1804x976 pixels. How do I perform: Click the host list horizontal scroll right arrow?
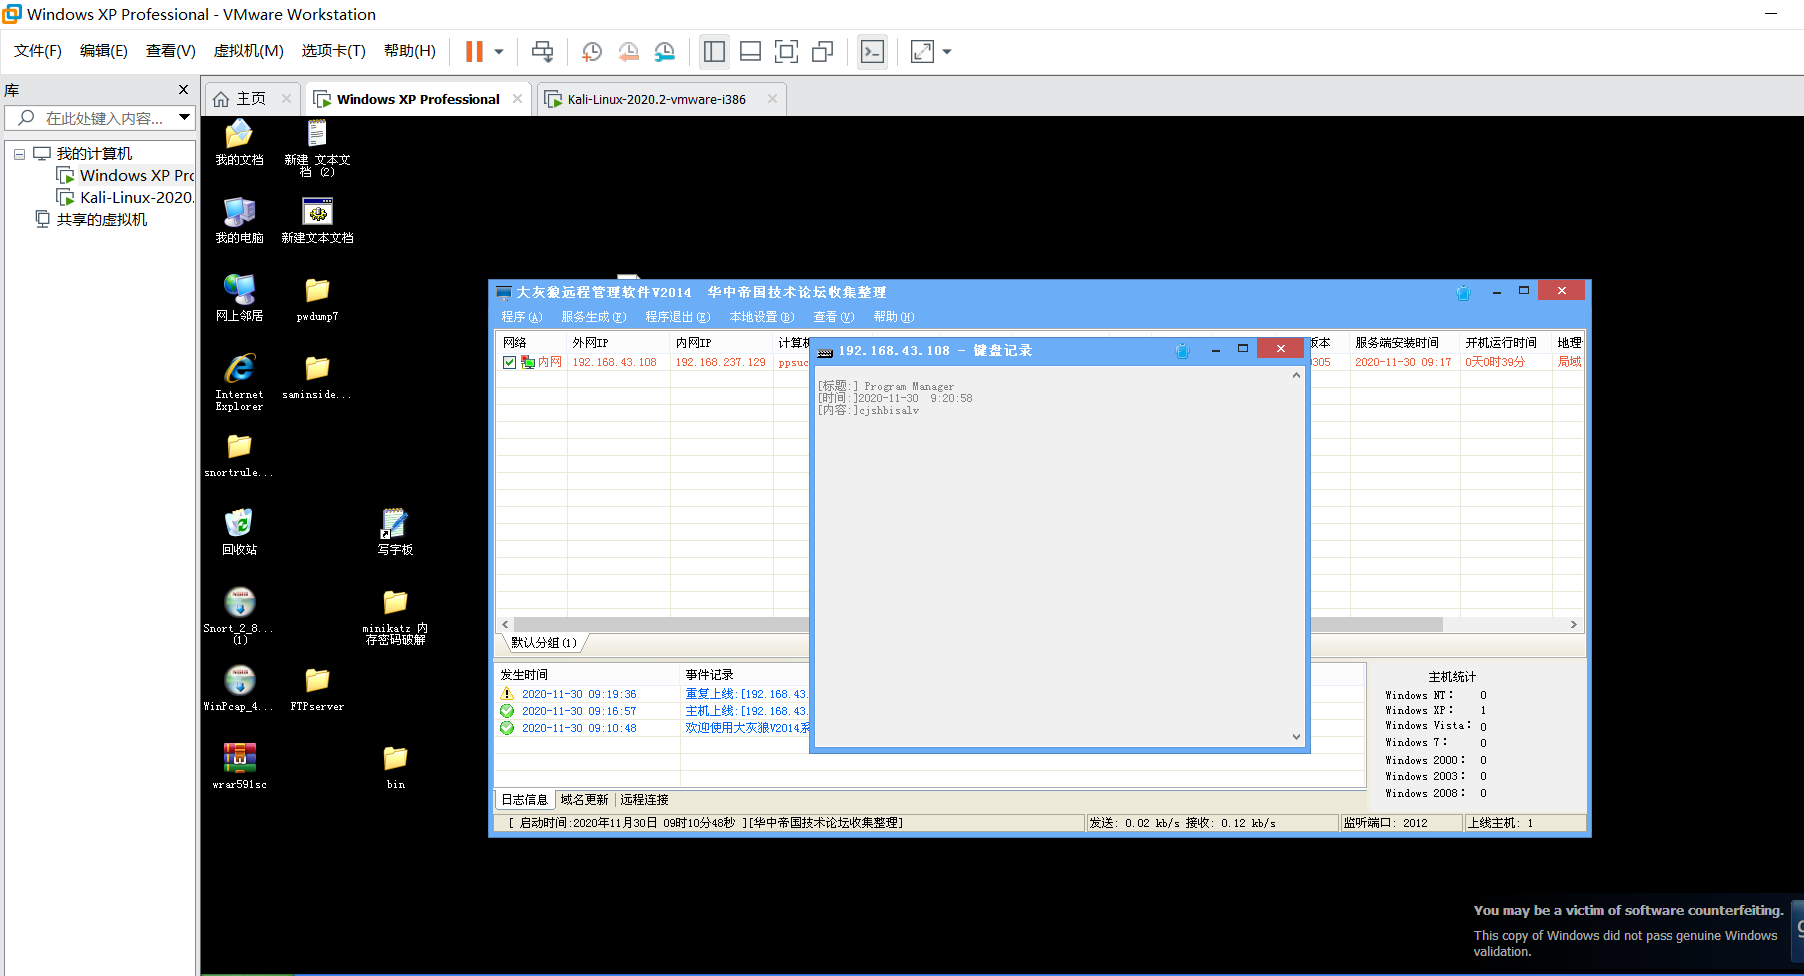(1574, 624)
